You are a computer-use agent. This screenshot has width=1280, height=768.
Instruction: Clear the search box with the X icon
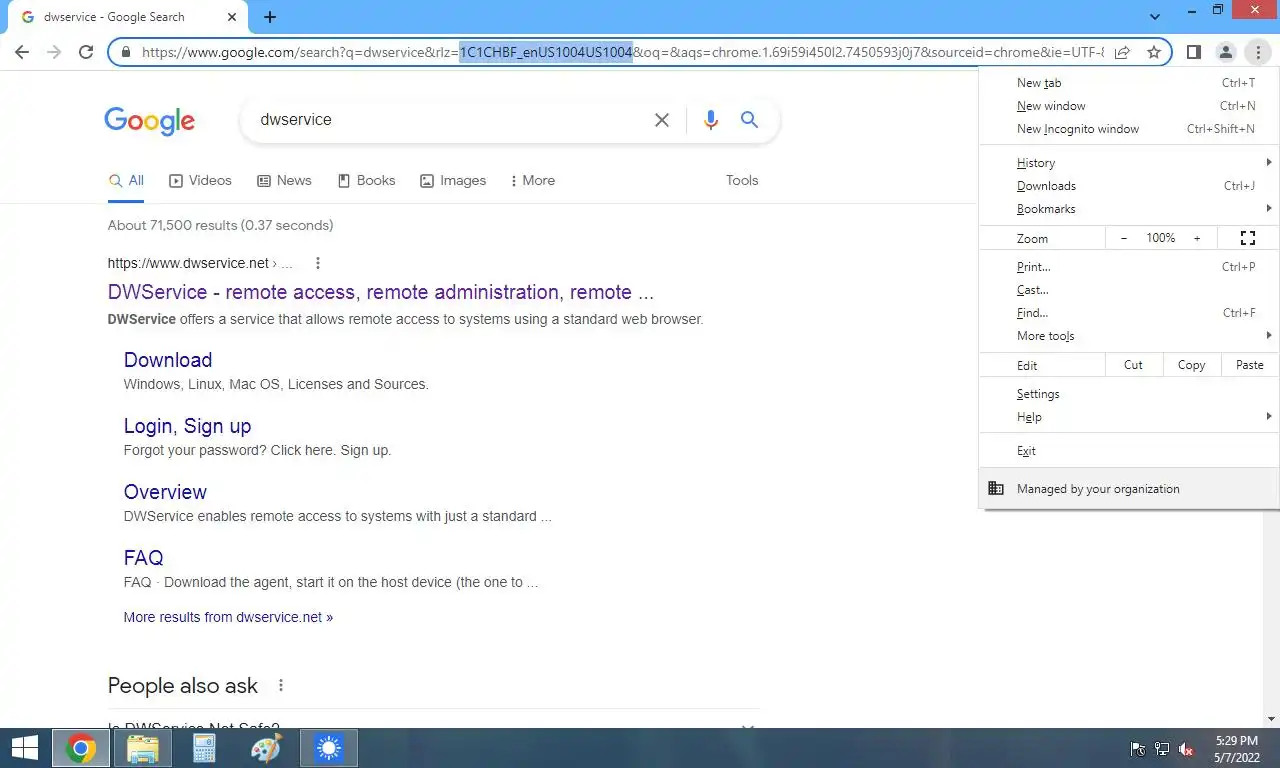[662, 120]
